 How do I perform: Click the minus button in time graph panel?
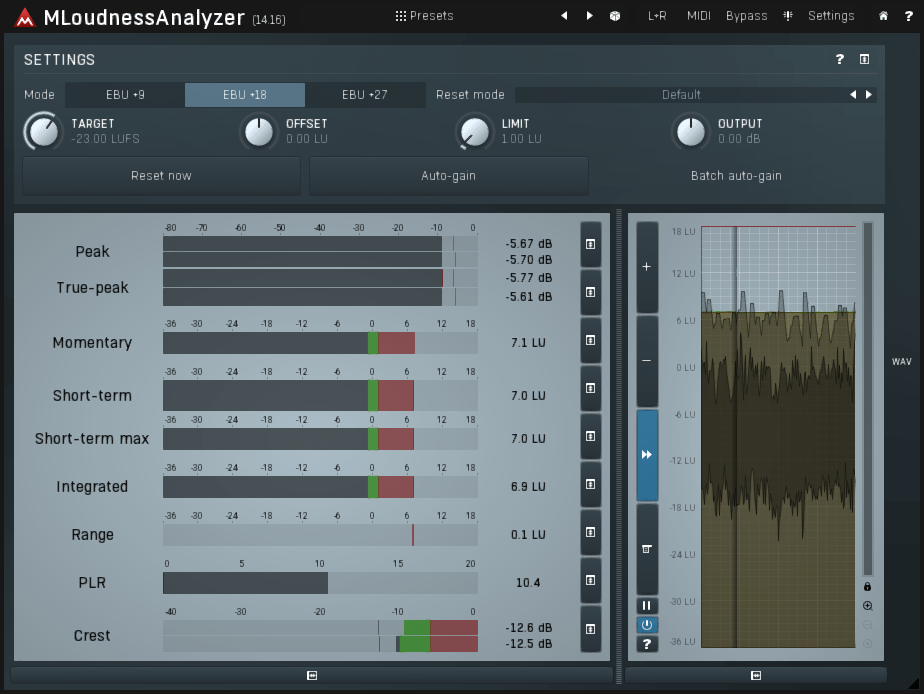pyautogui.click(x=647, y=360)
